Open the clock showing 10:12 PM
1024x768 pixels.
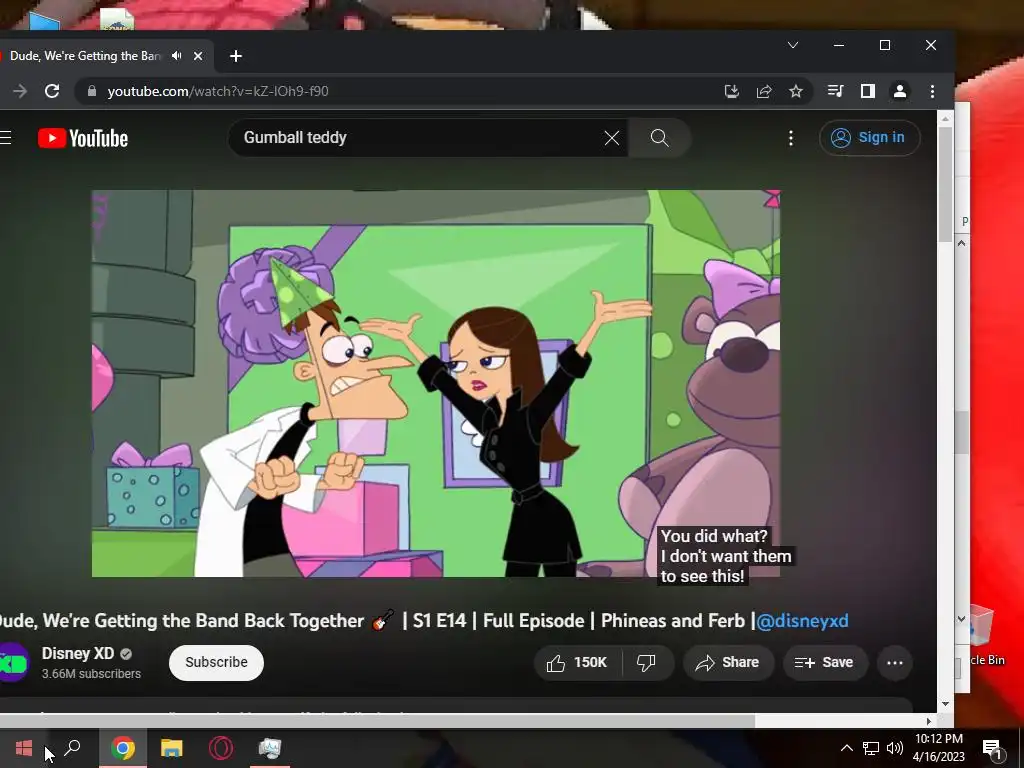point(938,748)
